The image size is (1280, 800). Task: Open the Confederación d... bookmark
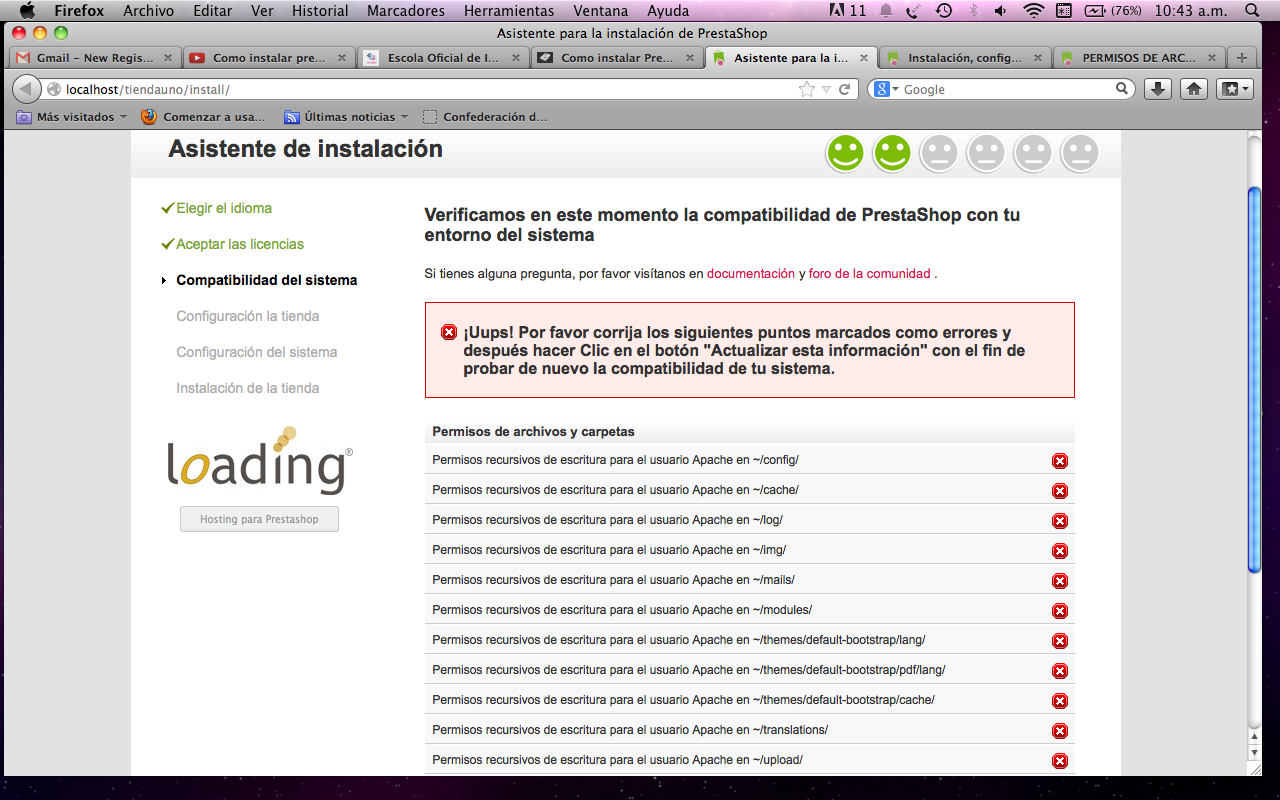486,117
